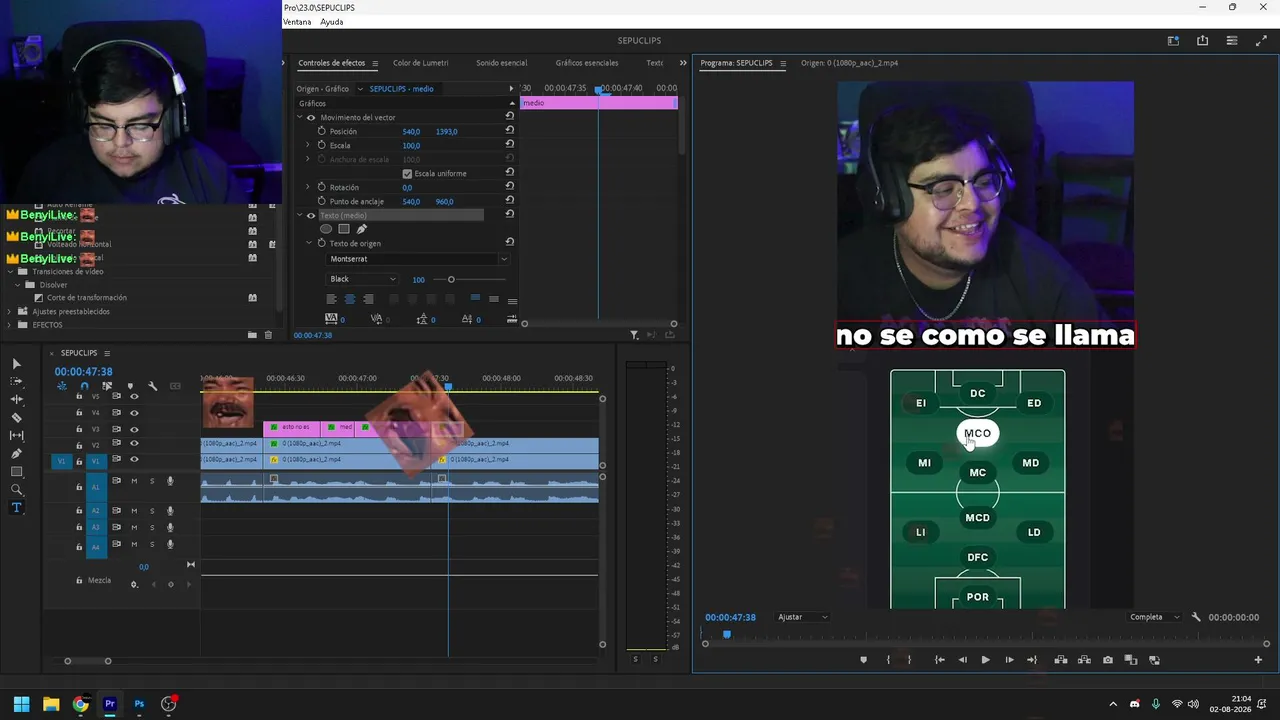Viewport: 1280px width, 720px height.
Task: Click the Extract button in Program monitor
Action: [1084, 660]
